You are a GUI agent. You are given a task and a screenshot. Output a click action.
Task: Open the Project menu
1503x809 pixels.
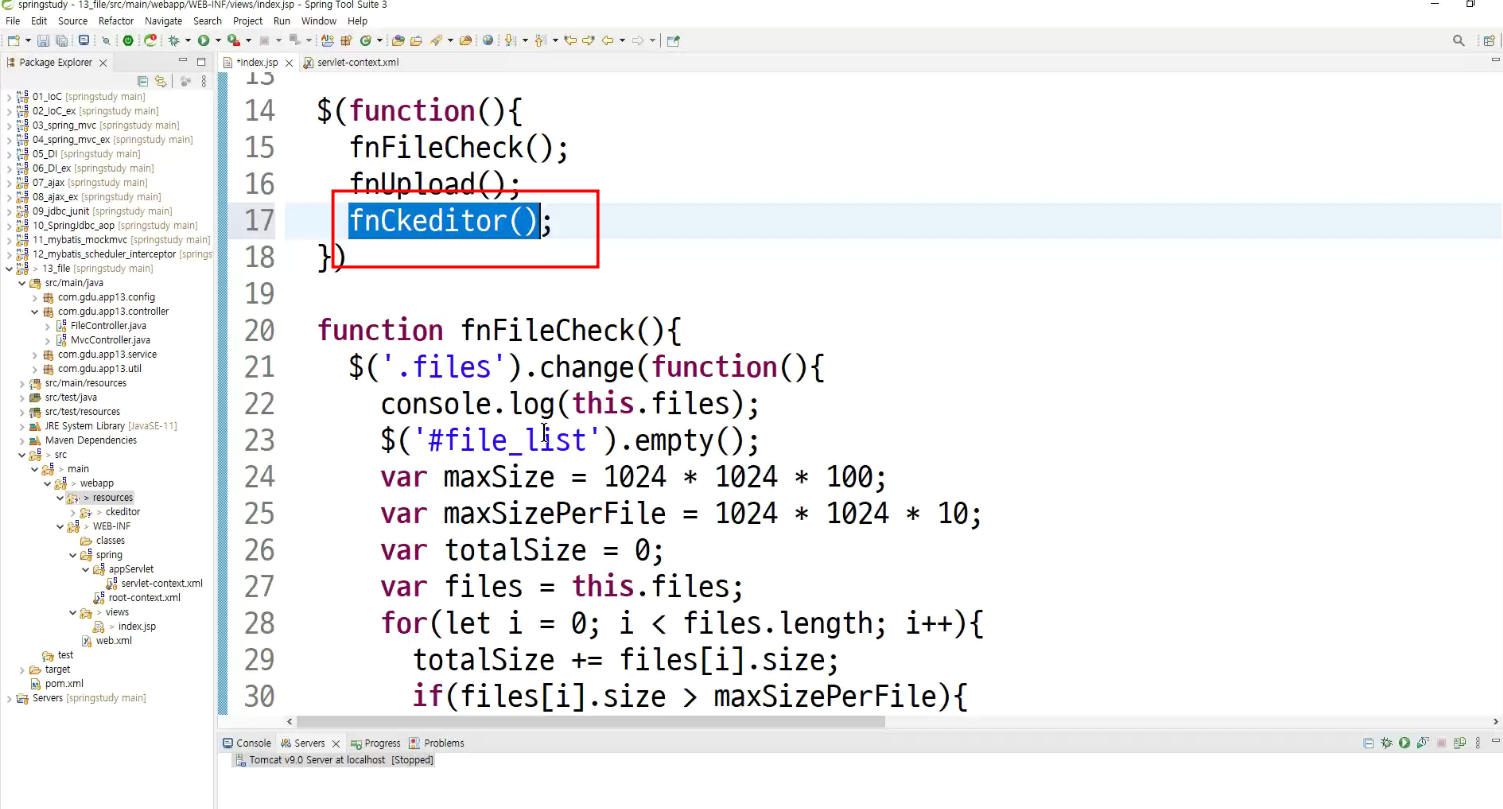248,20
